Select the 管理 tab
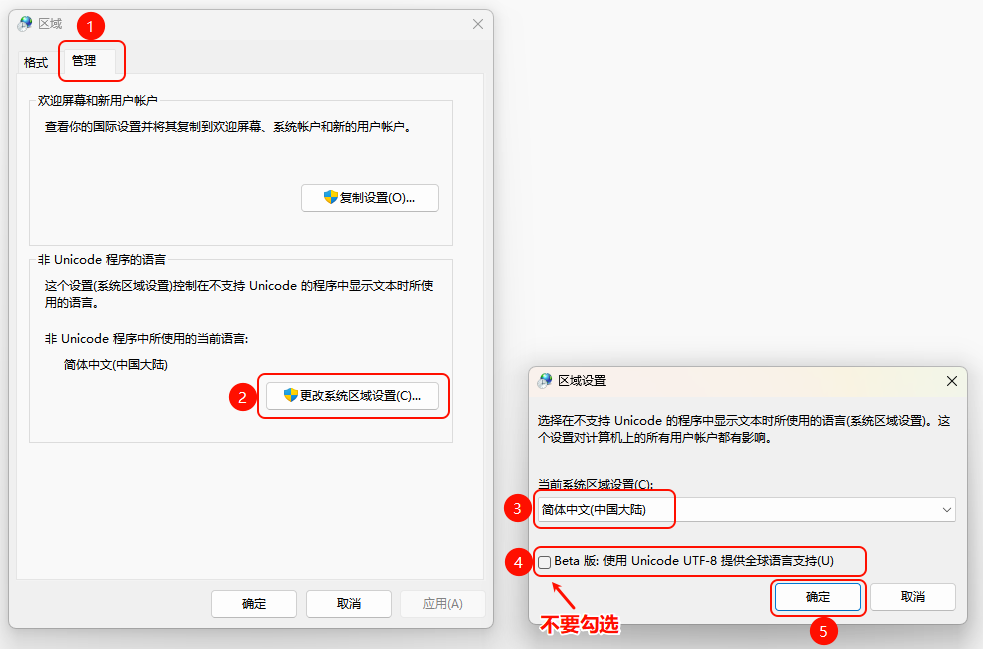Viewport: 983px width, 649px height. (84, 61)
